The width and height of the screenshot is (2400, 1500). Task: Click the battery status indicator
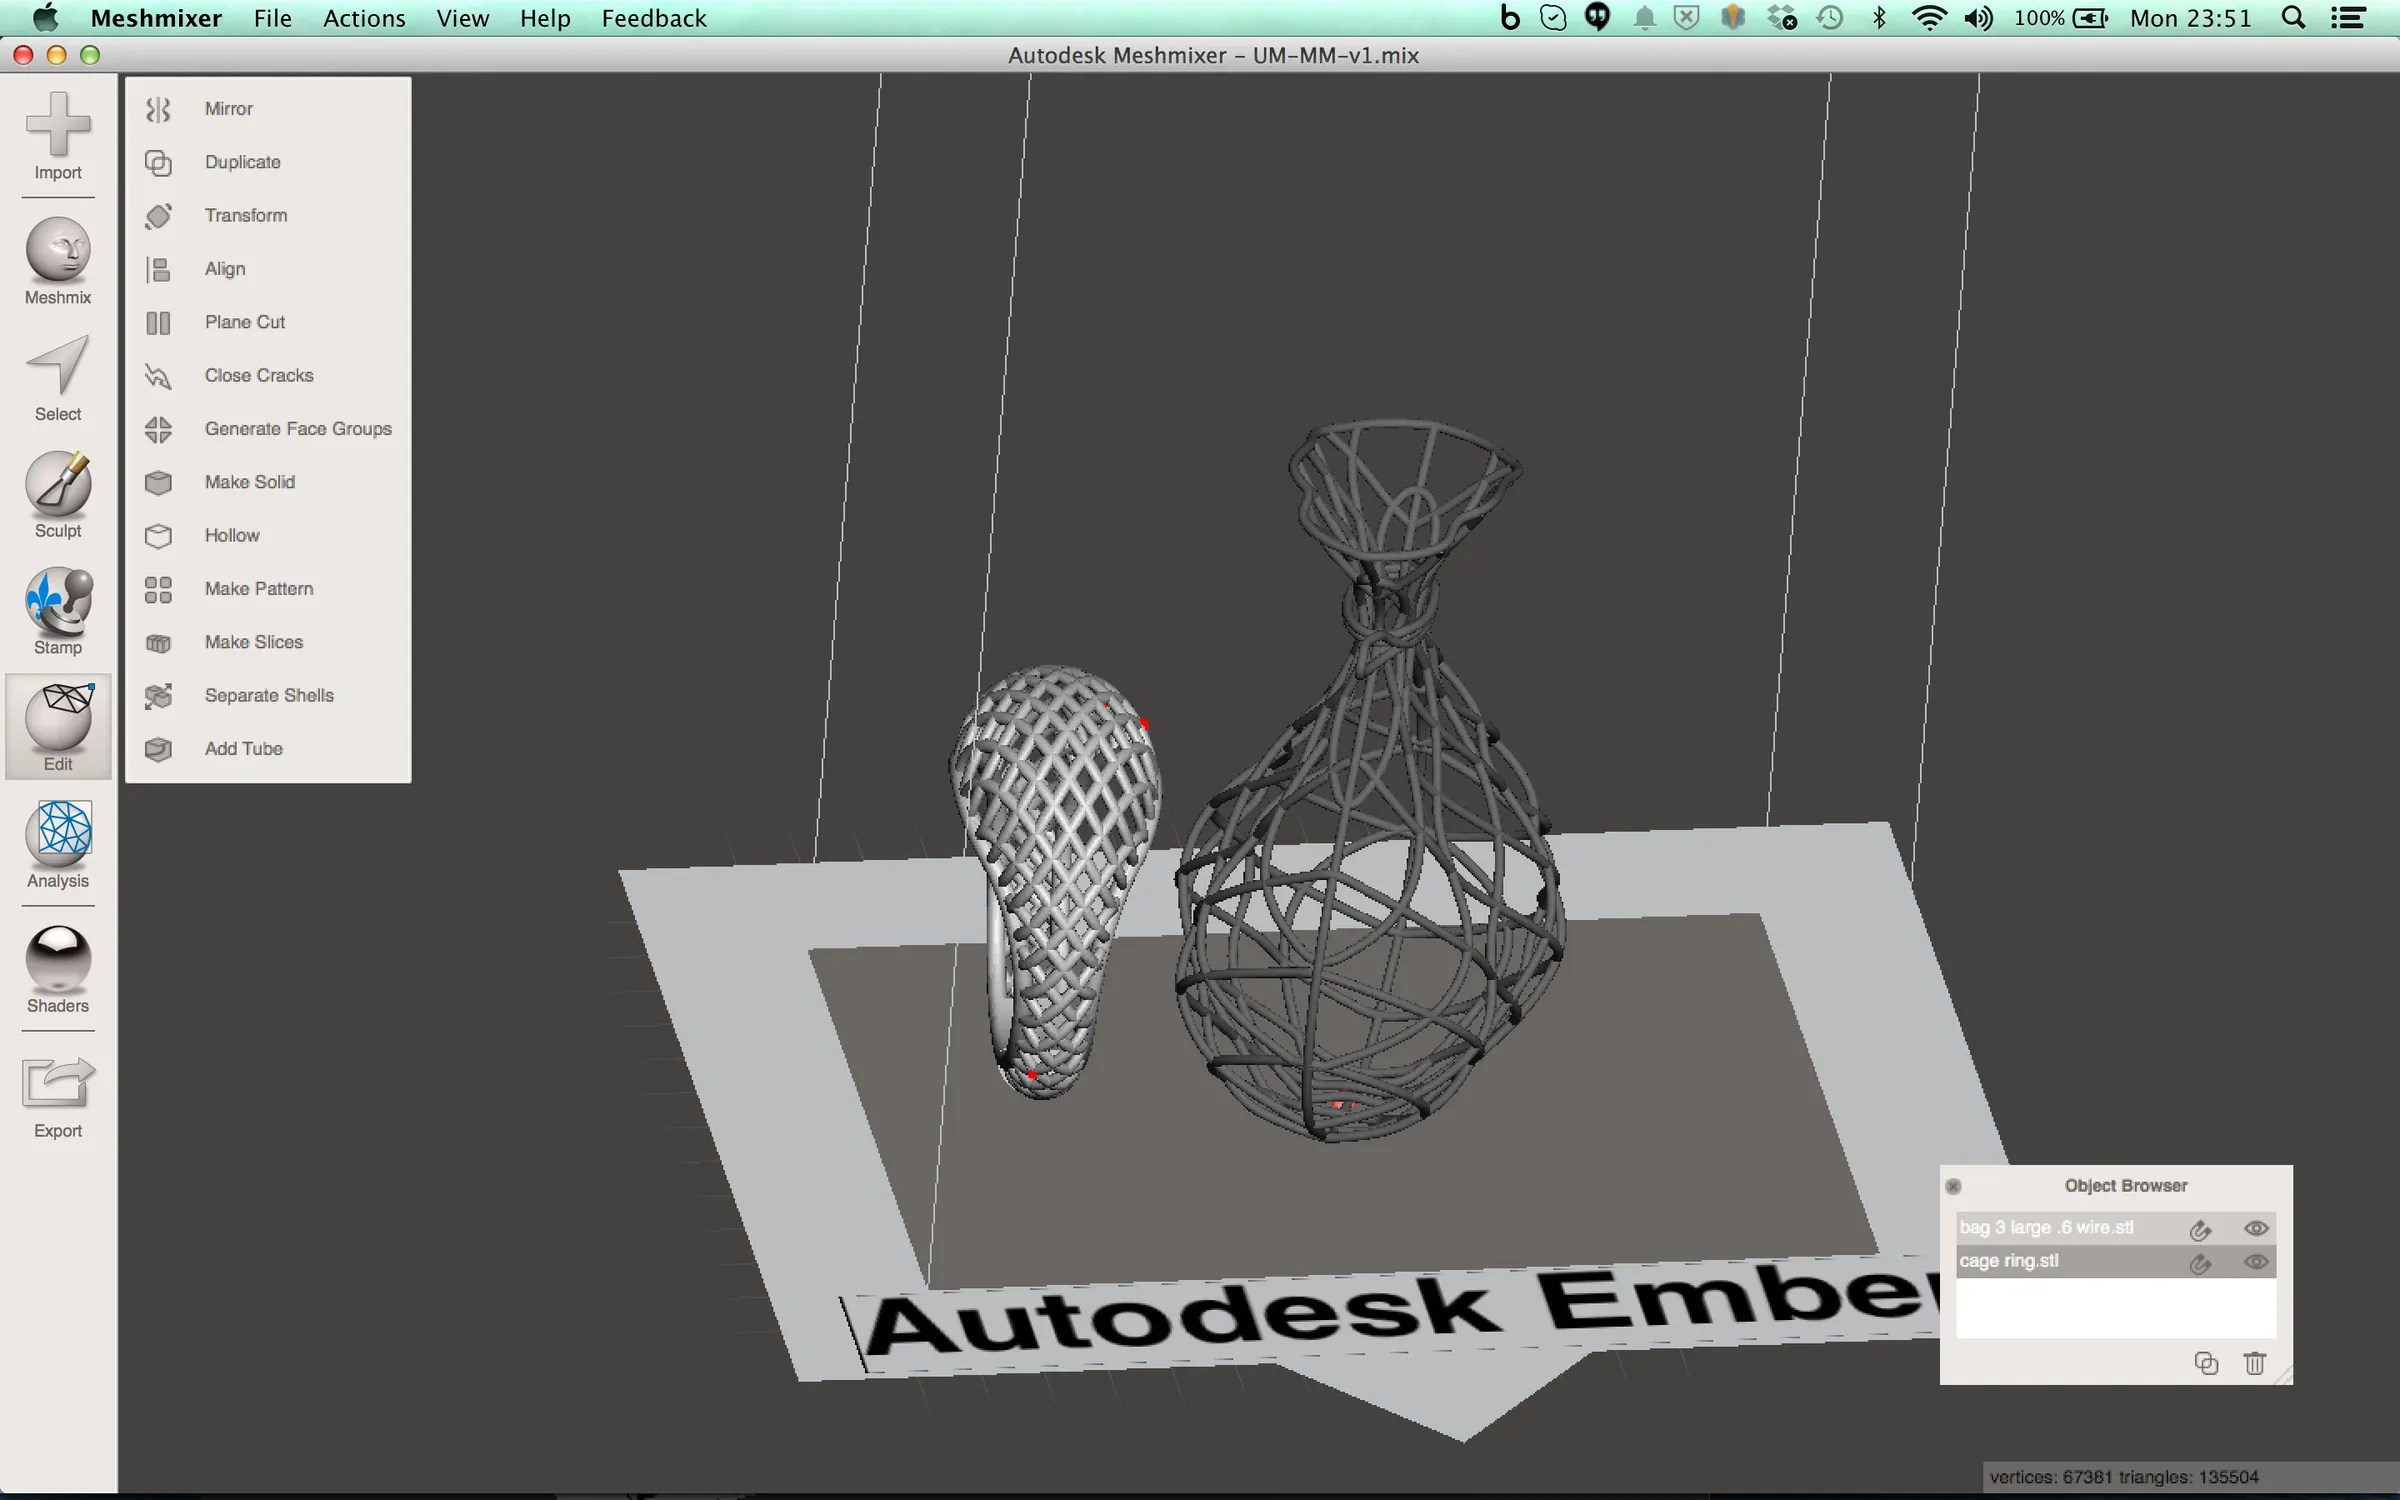point(2061,18)
